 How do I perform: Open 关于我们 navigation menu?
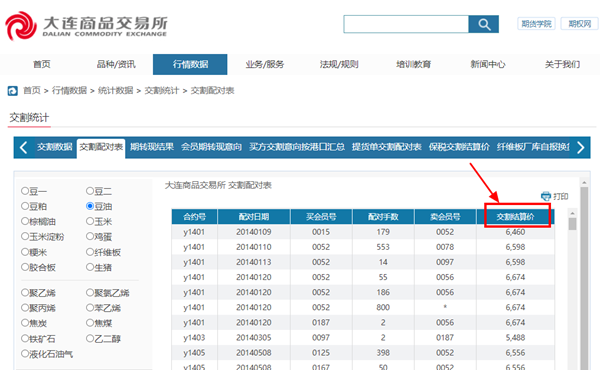pyautogui.click(x=562, y=64)
